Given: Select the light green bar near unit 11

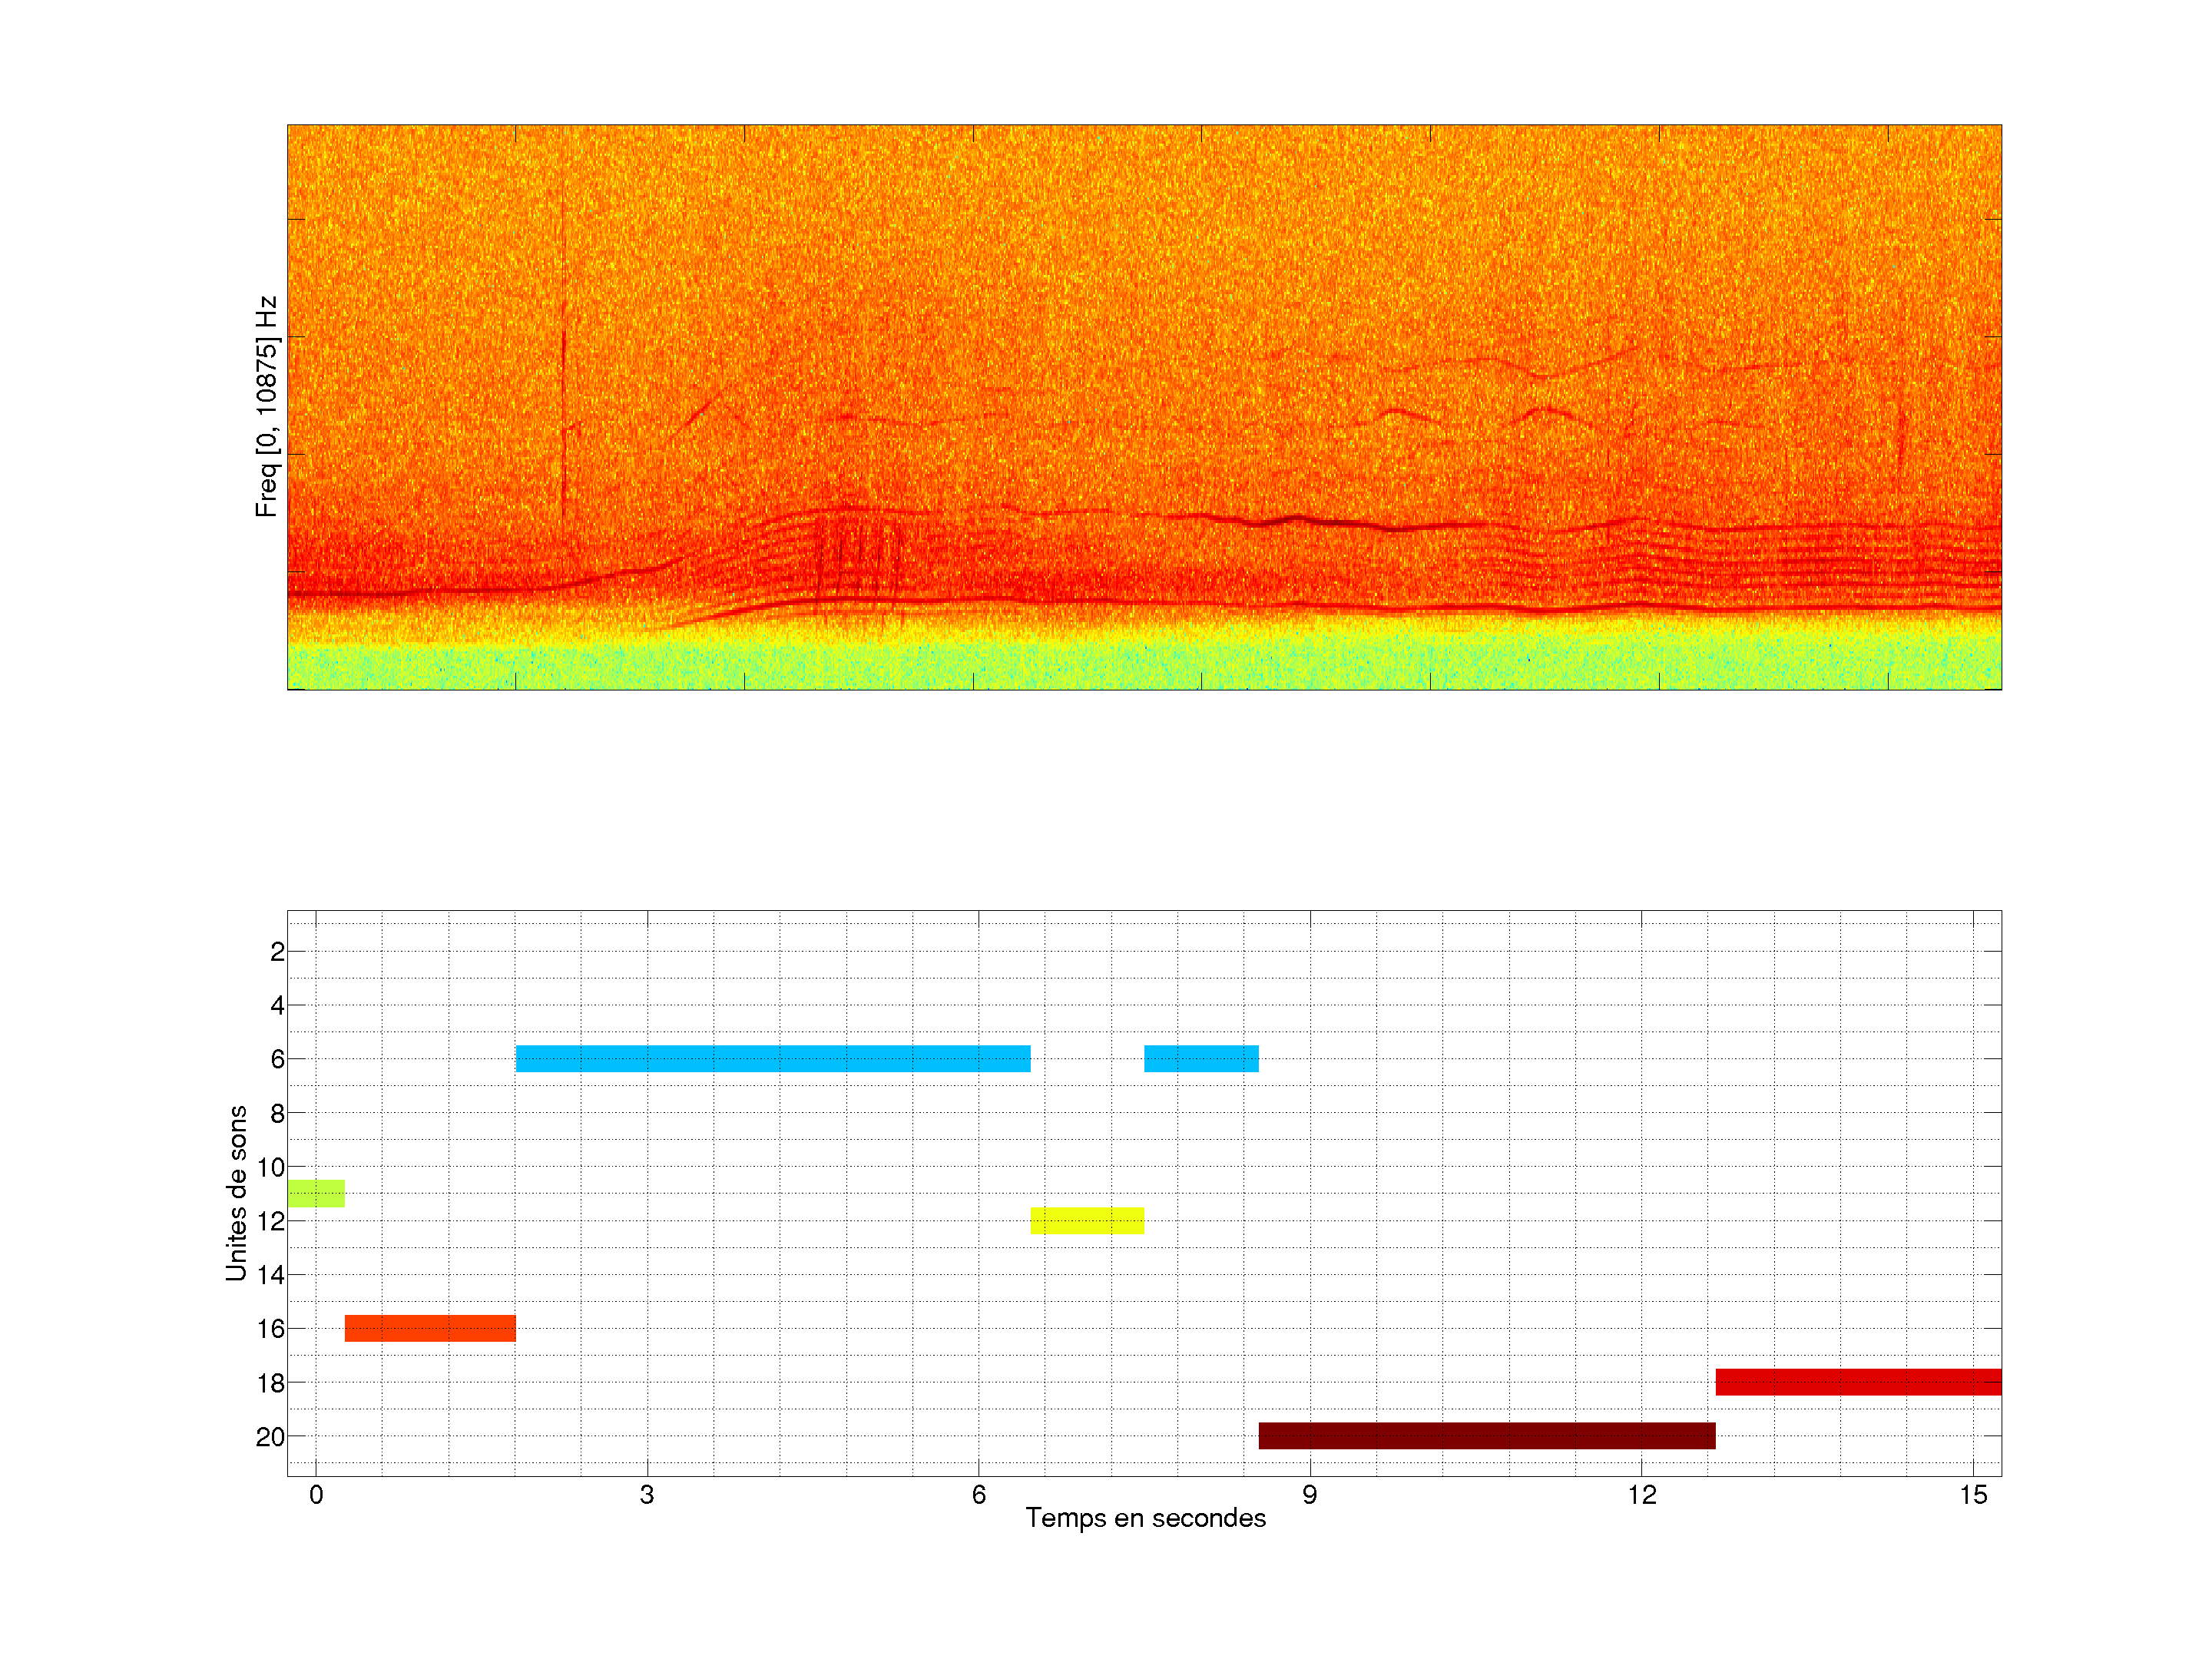Looking at the screenshot, I should pos(316,1193).
